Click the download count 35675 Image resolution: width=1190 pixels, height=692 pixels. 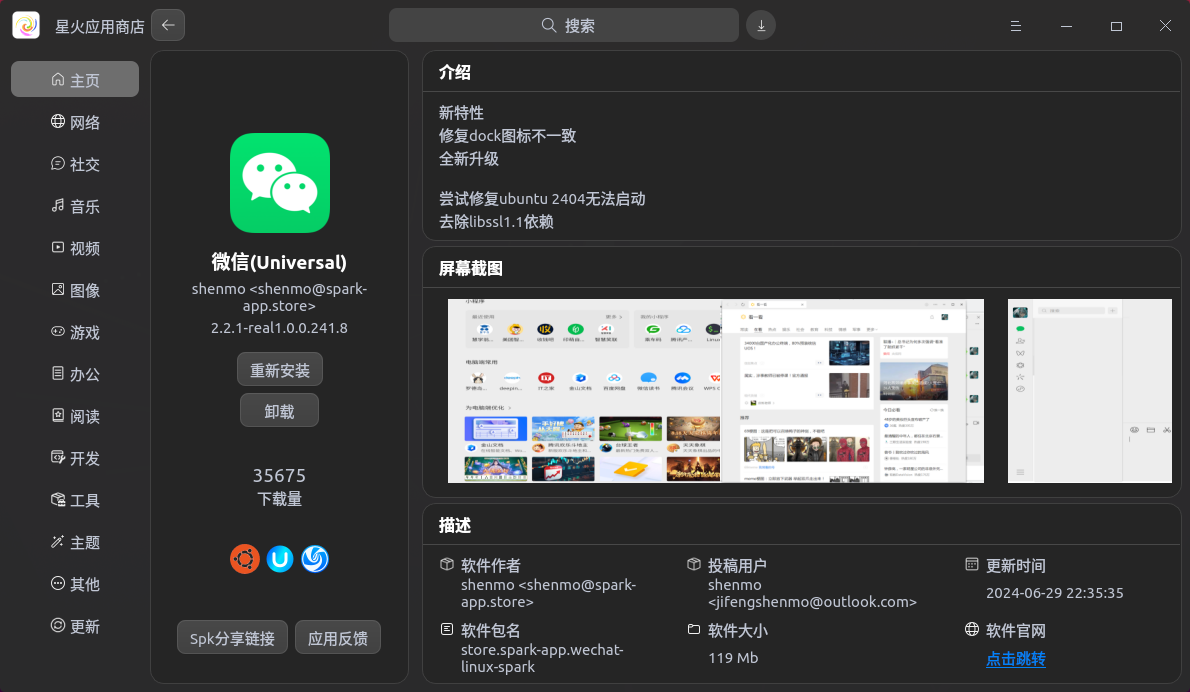point(279,476)
